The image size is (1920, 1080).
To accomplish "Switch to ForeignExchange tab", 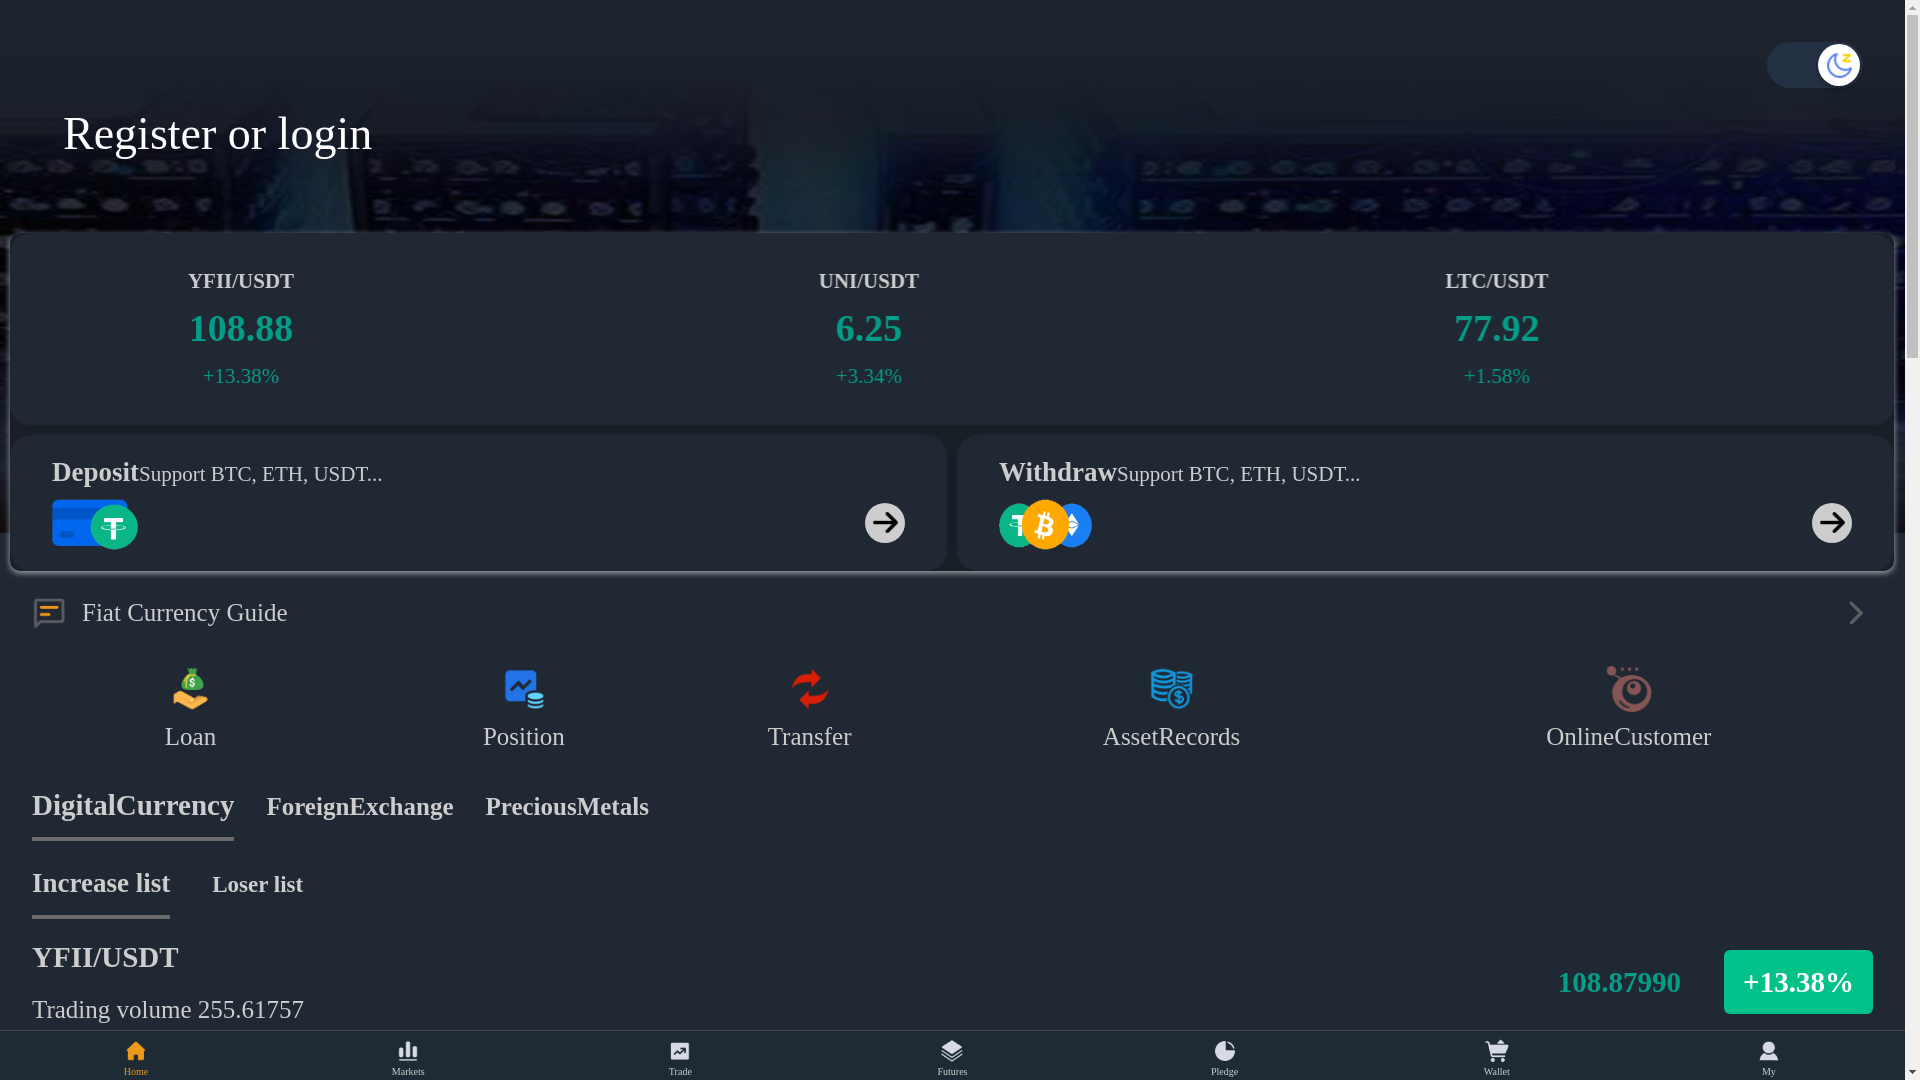I will pyautogui.click(x=360, y=807).
